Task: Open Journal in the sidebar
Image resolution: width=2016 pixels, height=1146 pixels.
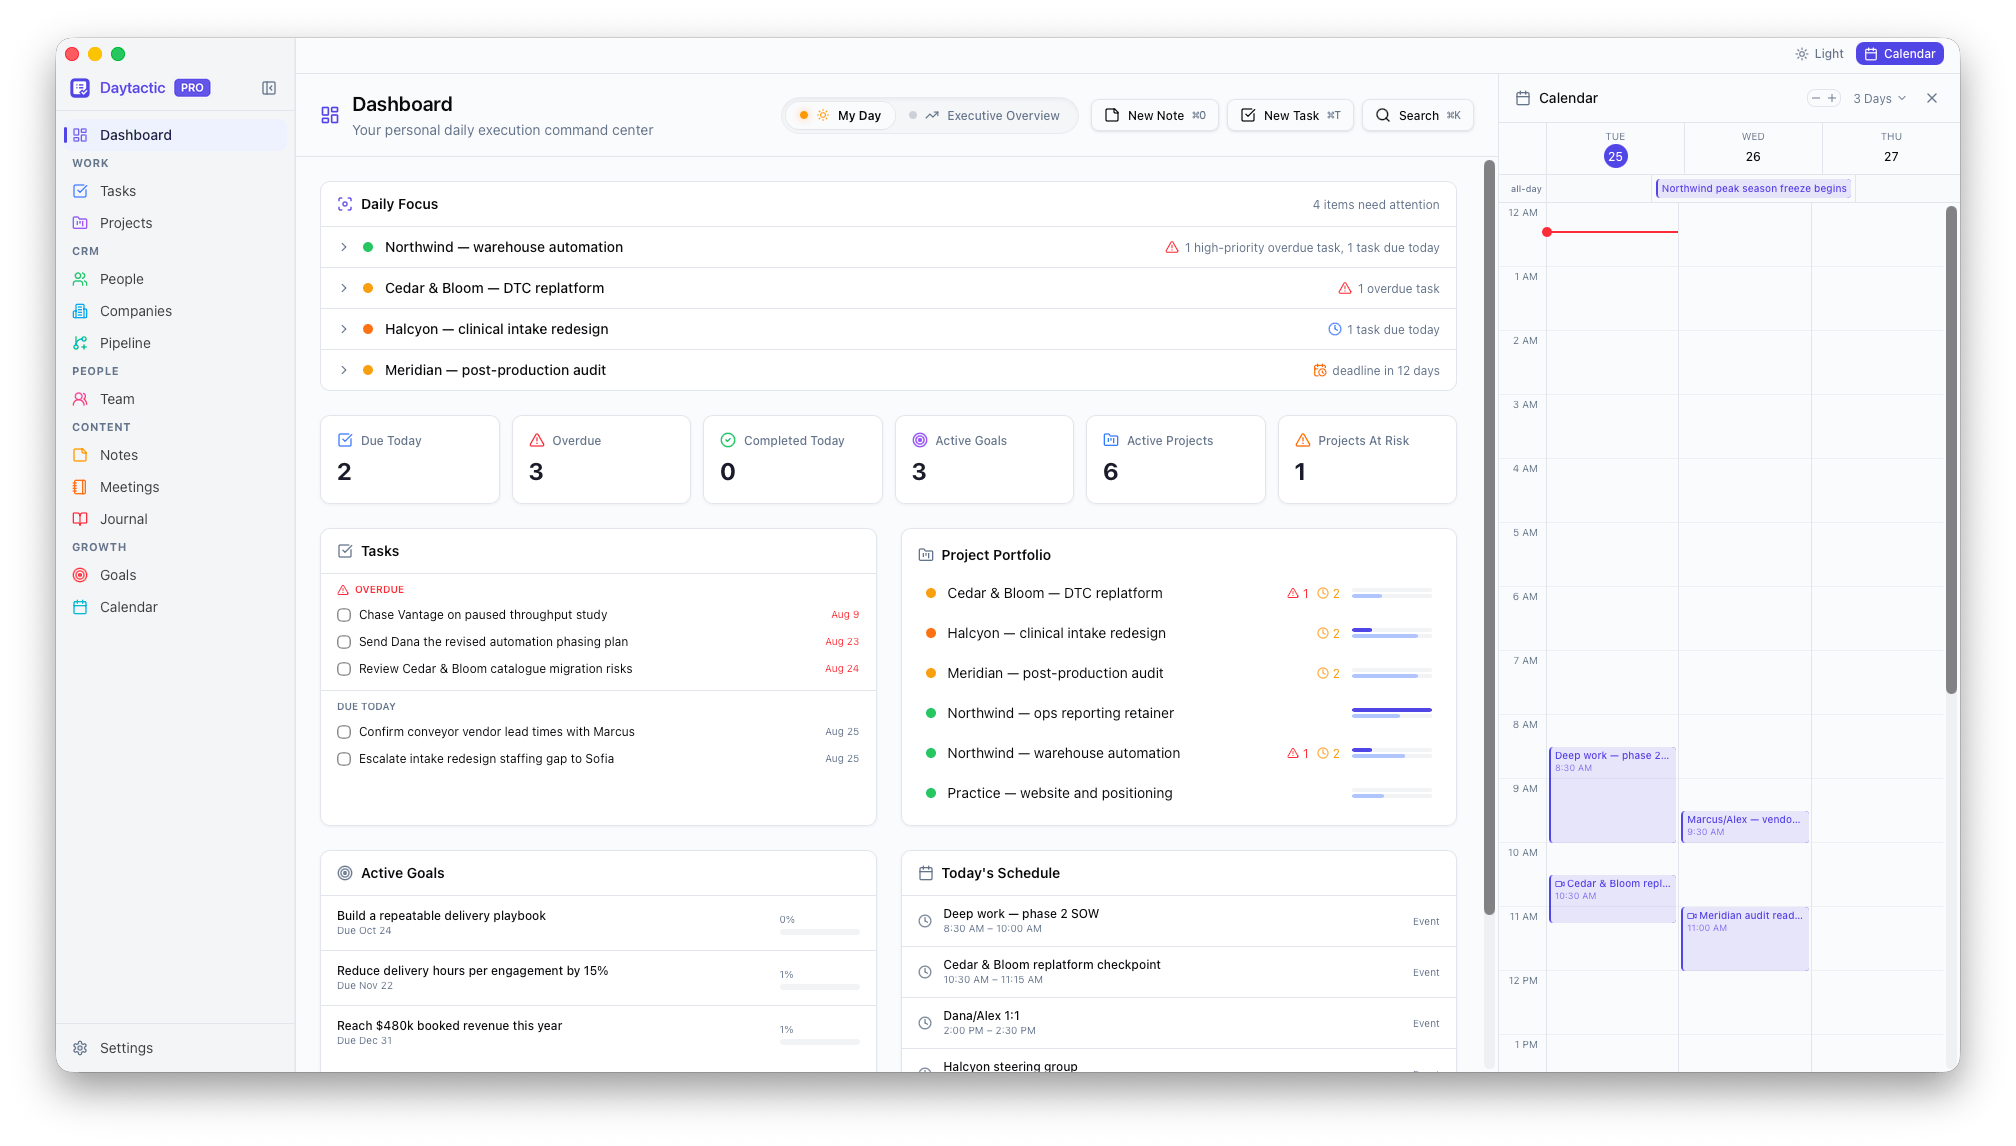Action: (x=175, y=519)
